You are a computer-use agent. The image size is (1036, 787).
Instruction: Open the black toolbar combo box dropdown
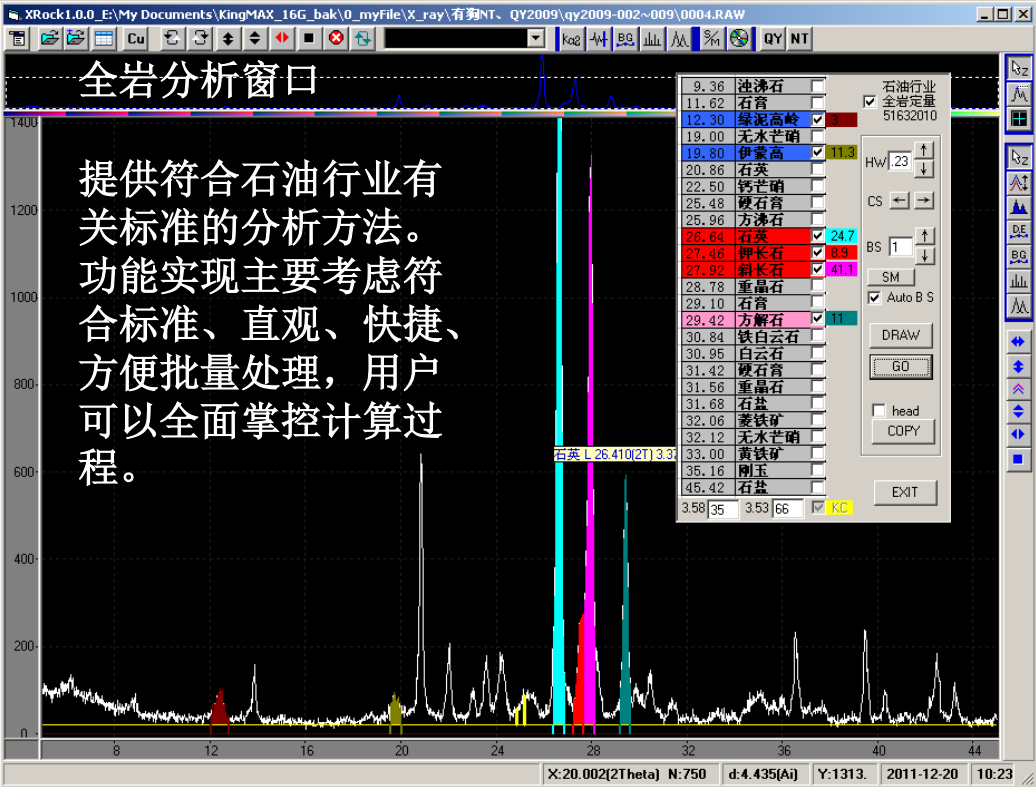[536, 38]
